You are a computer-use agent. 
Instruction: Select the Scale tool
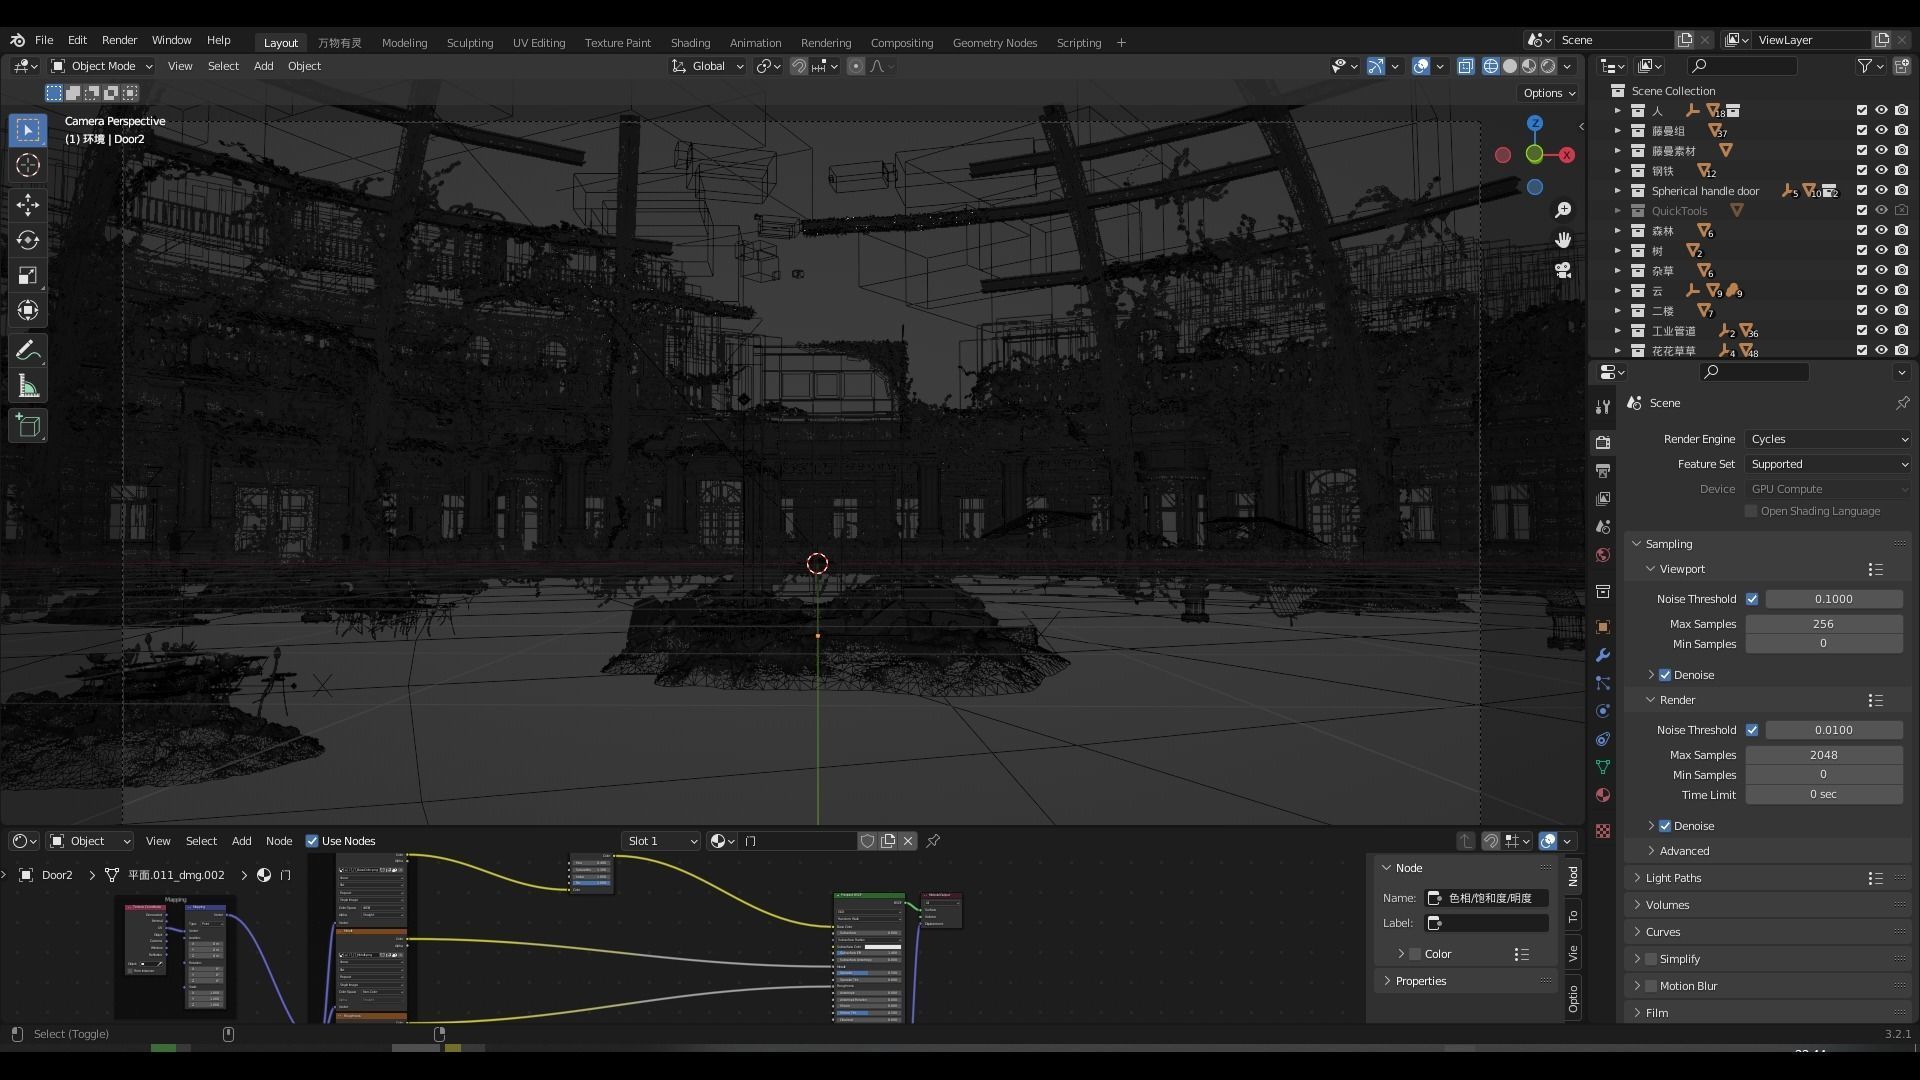(x=28, y=275)
